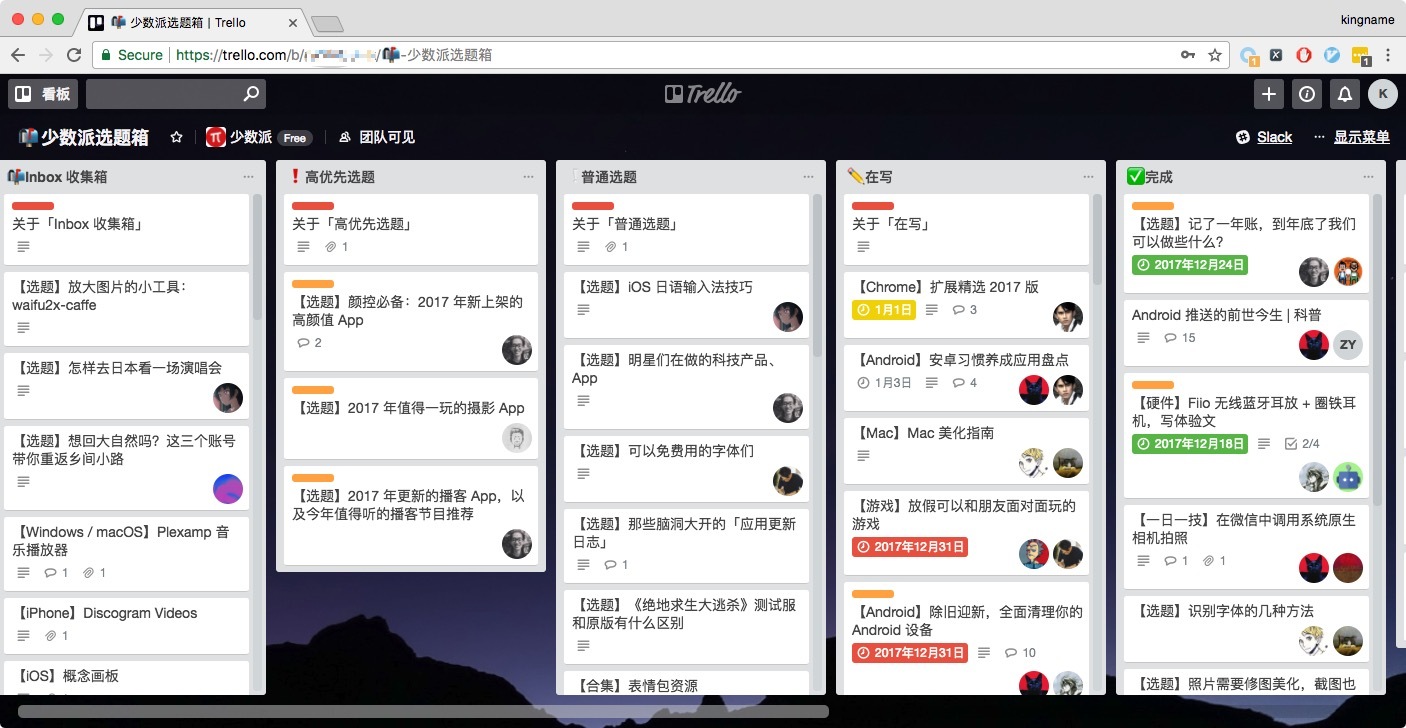
Task: Click member avatar on 怎样去日本 card
Action: point(228,397)
